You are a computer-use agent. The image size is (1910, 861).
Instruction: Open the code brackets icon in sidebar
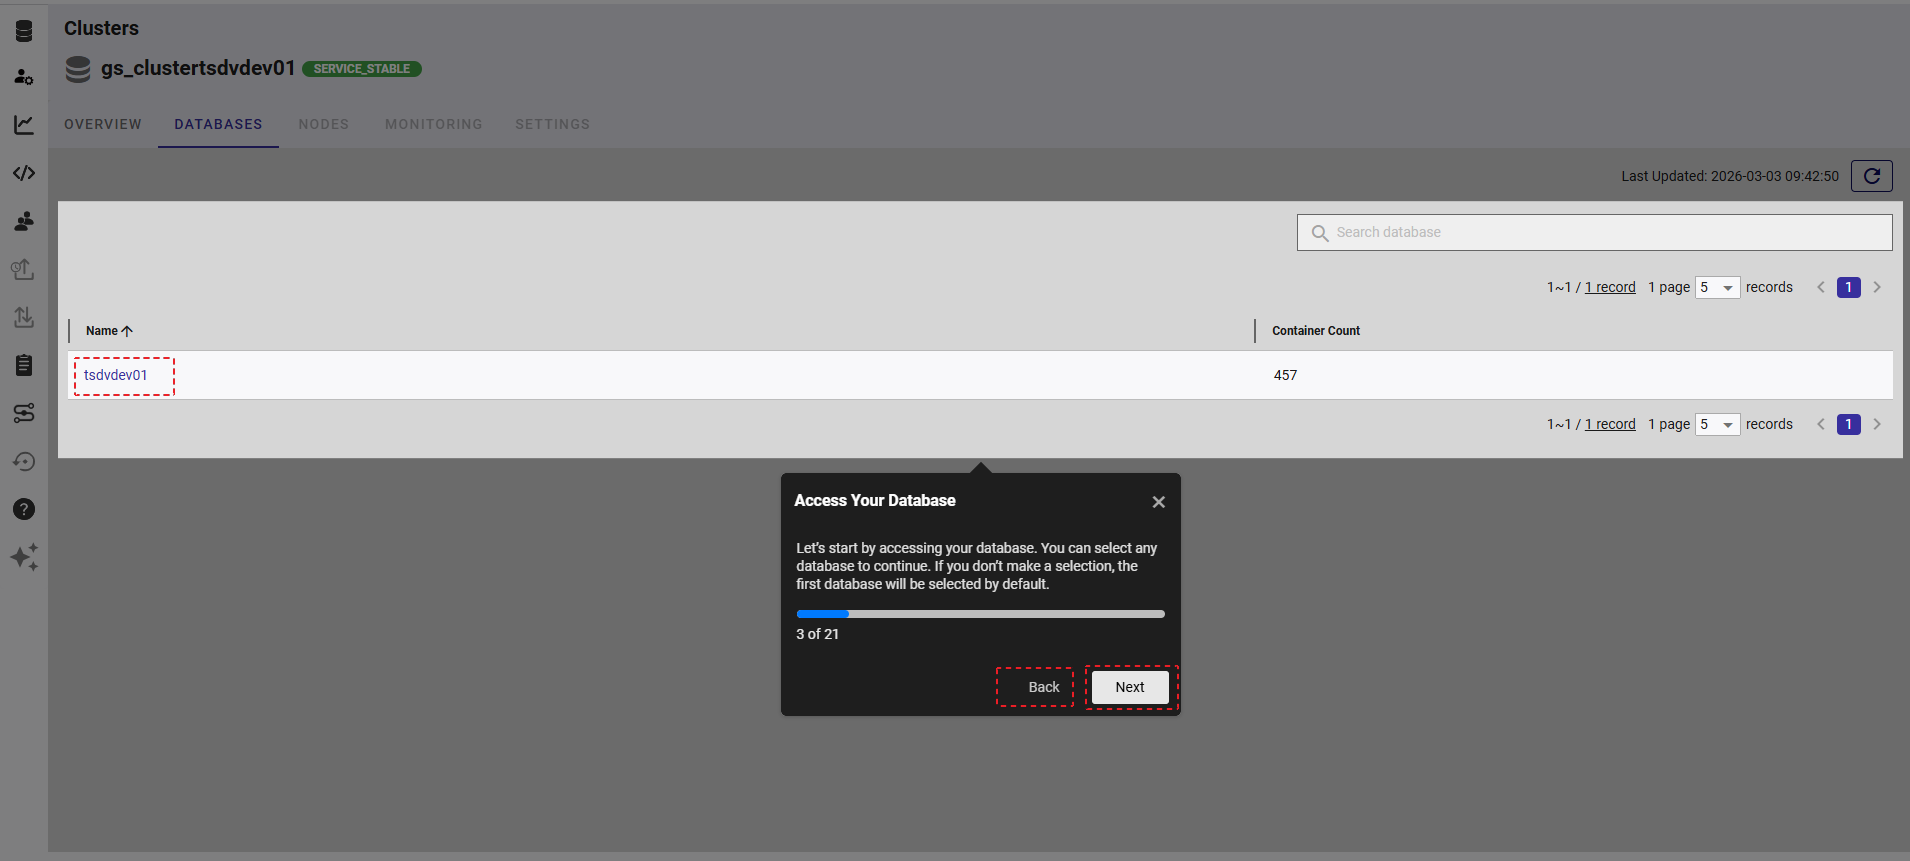(24, 173)
